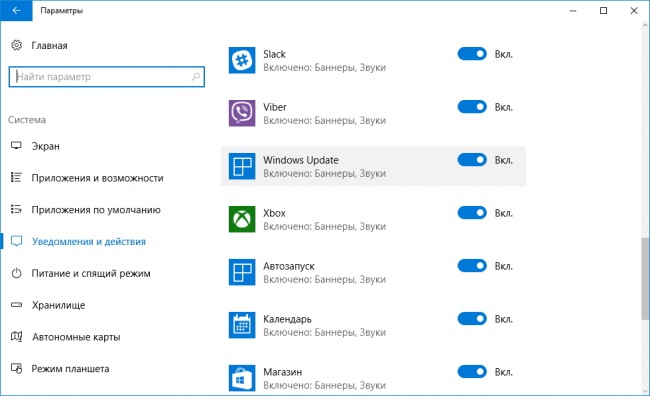Click the Автозапуск app icon
This screenshot has width=650, height=396.
pos(242,272)
